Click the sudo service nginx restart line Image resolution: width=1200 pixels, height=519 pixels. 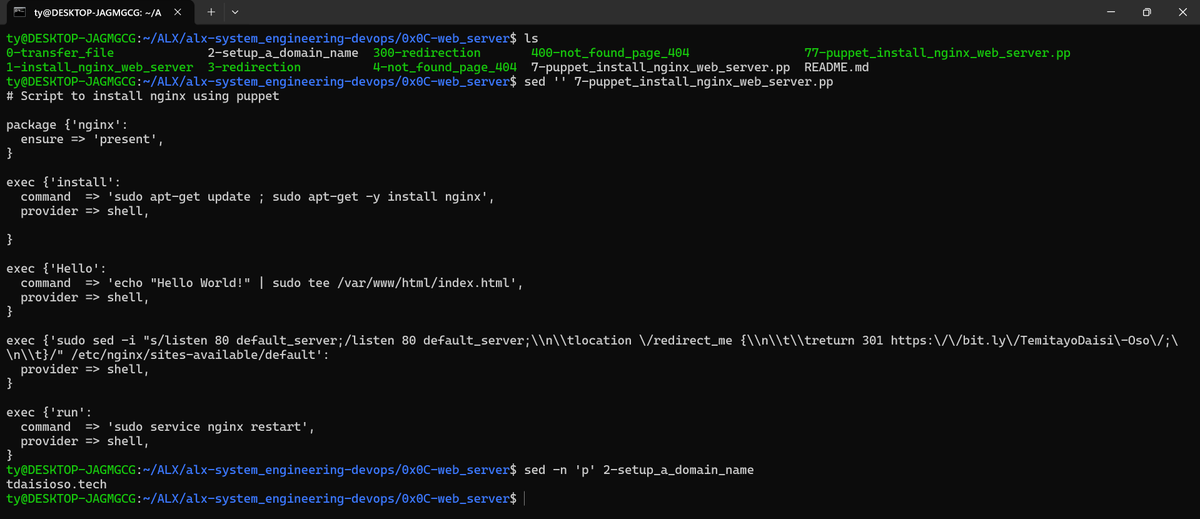(x=168, y=427)
